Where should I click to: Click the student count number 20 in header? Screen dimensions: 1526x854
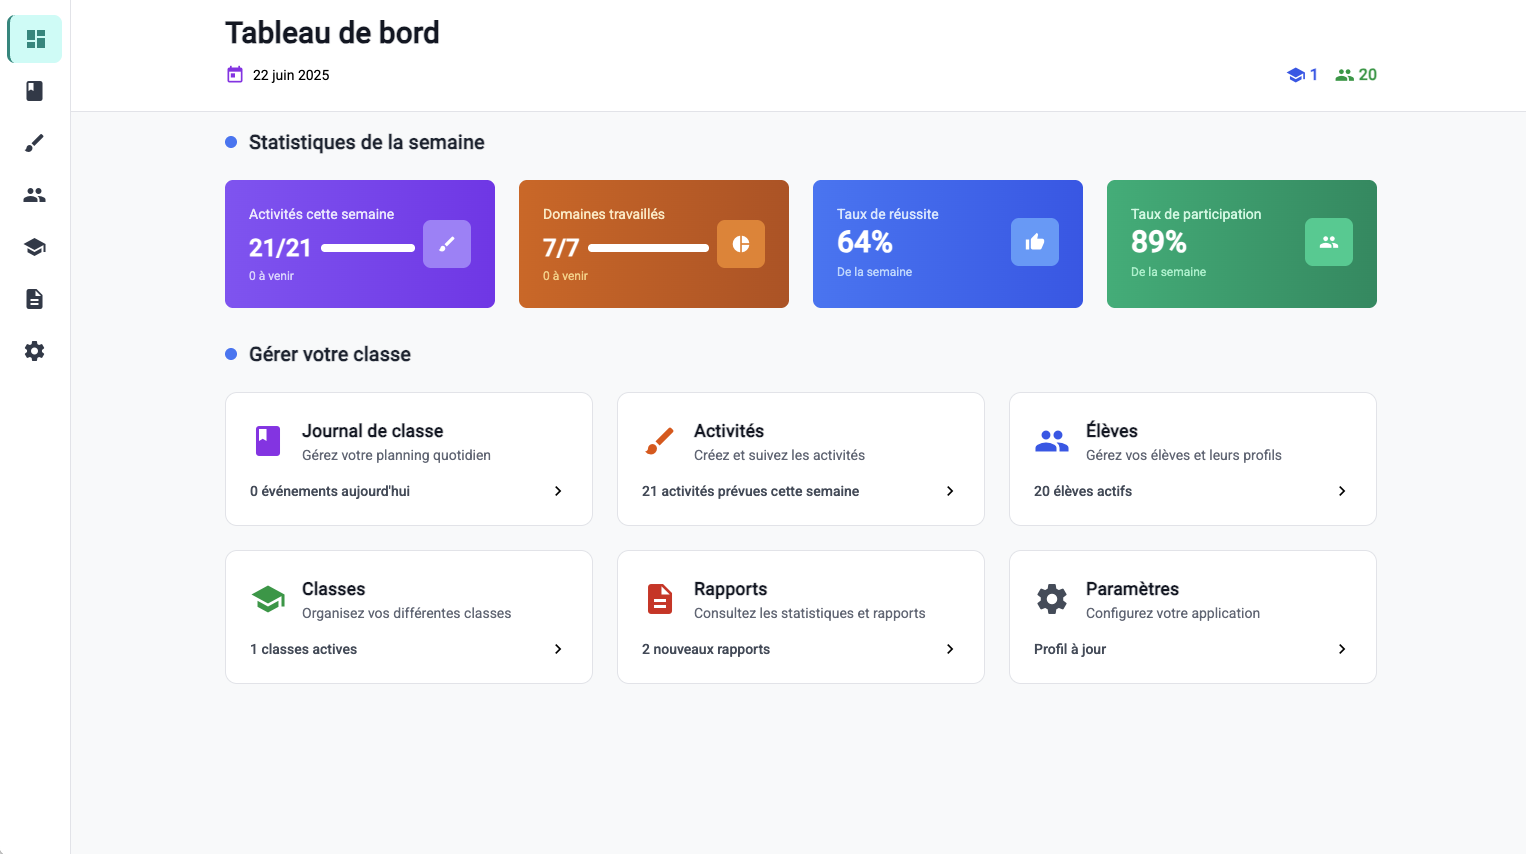click(x=1368, y=75)
